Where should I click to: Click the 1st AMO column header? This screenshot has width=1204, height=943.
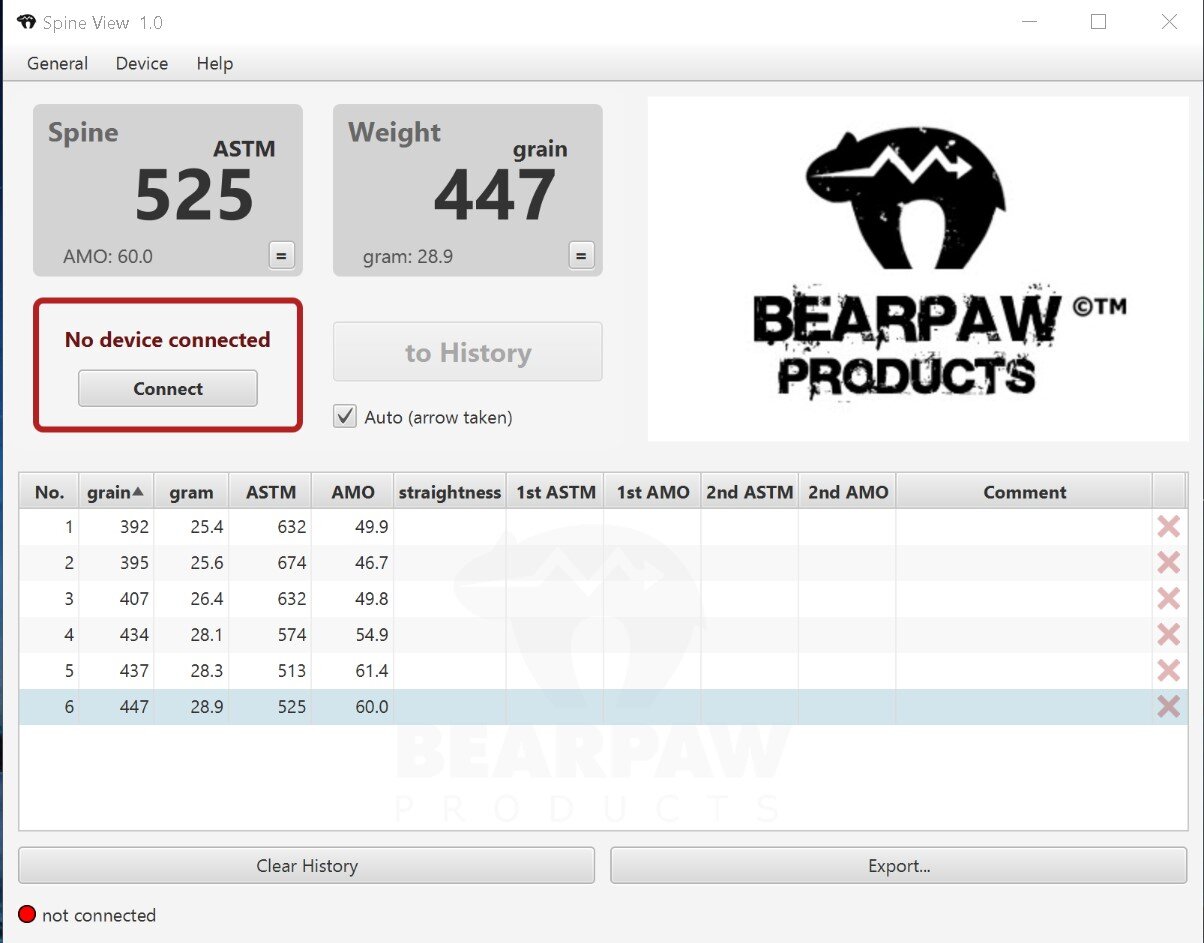tap(652, 492)
